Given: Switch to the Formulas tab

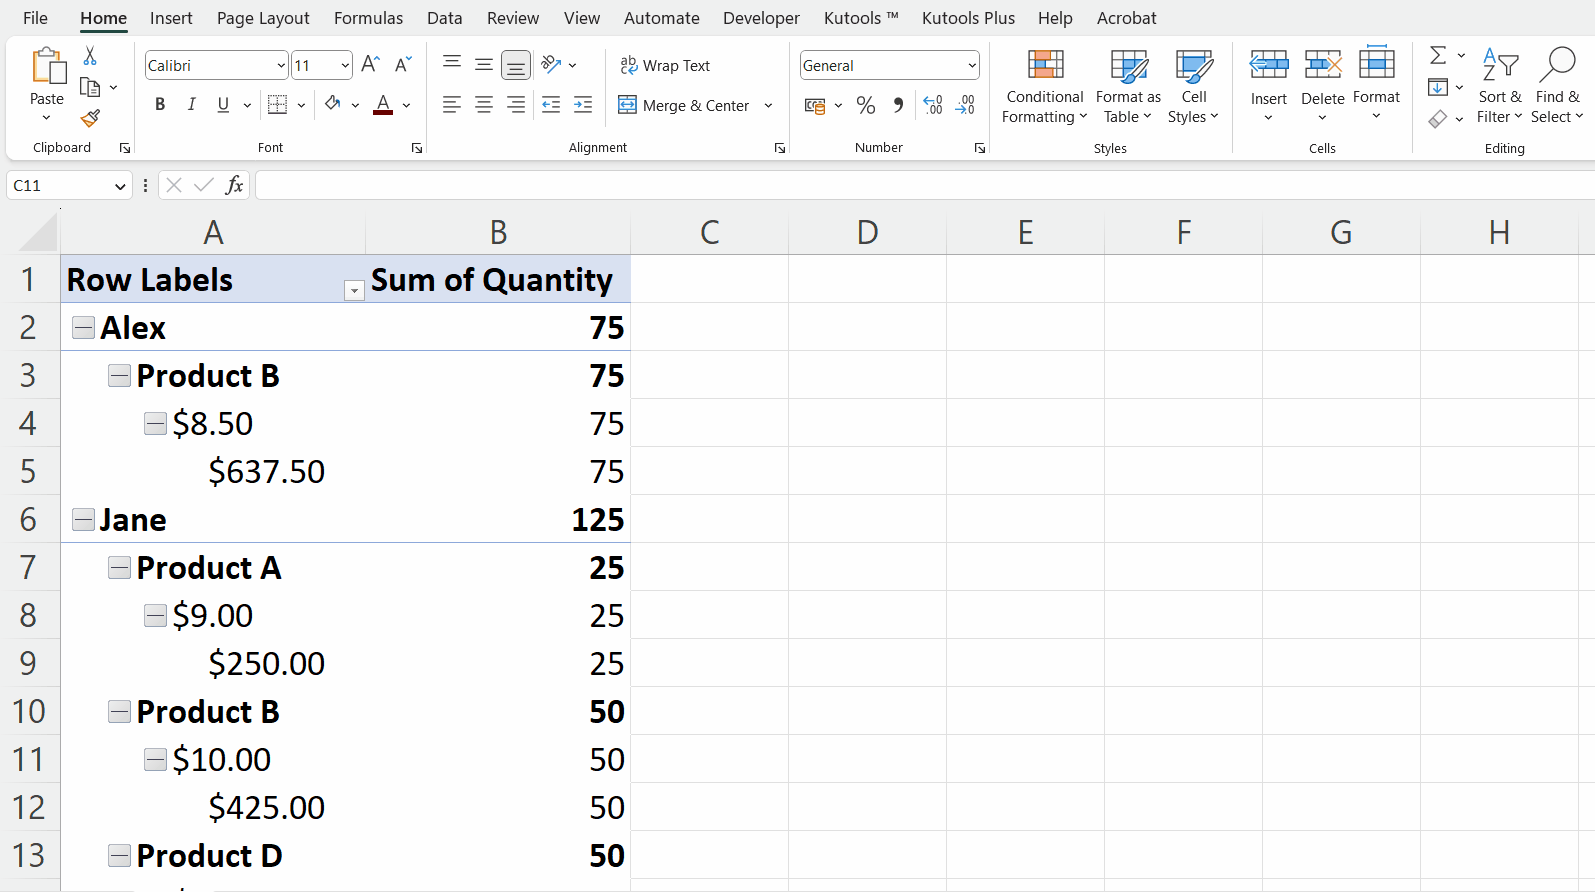Looking at the screenshot, I should pyautogui.click(x=368, y=18).
